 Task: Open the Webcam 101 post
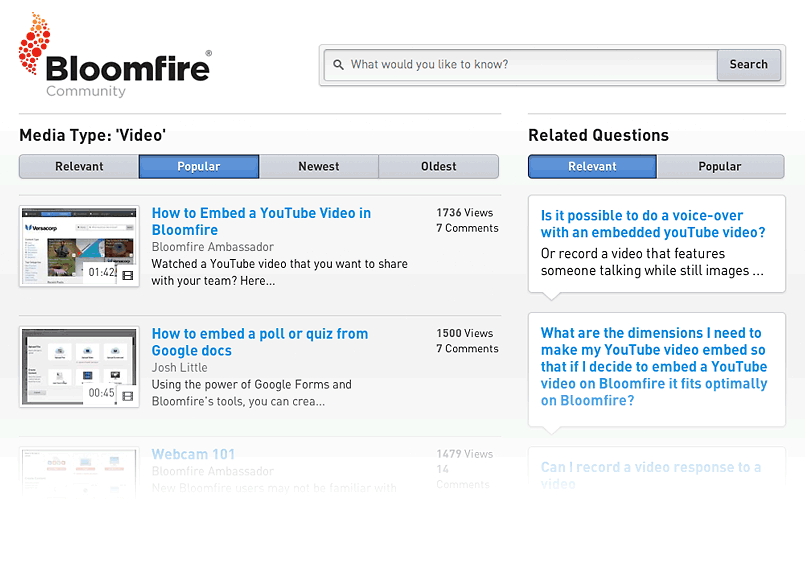[193, 454]
